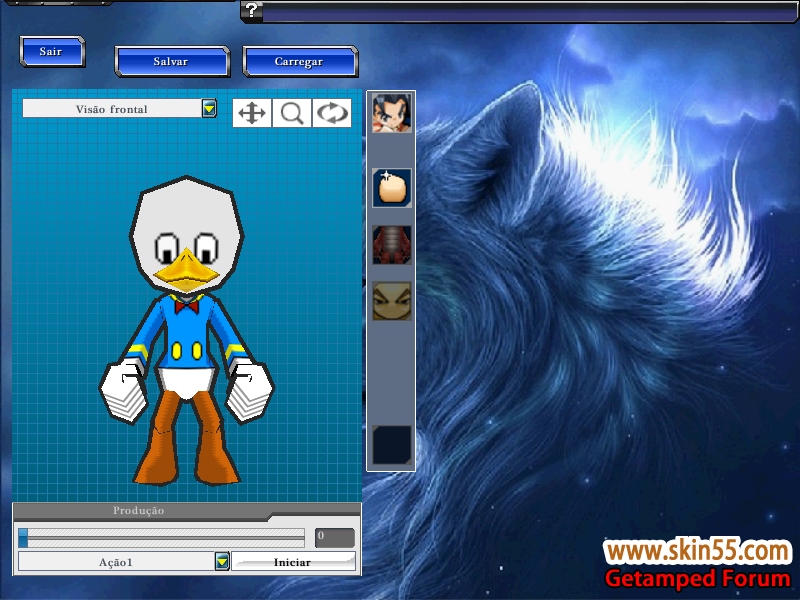Click the duck character model preview

click(187, 331)
